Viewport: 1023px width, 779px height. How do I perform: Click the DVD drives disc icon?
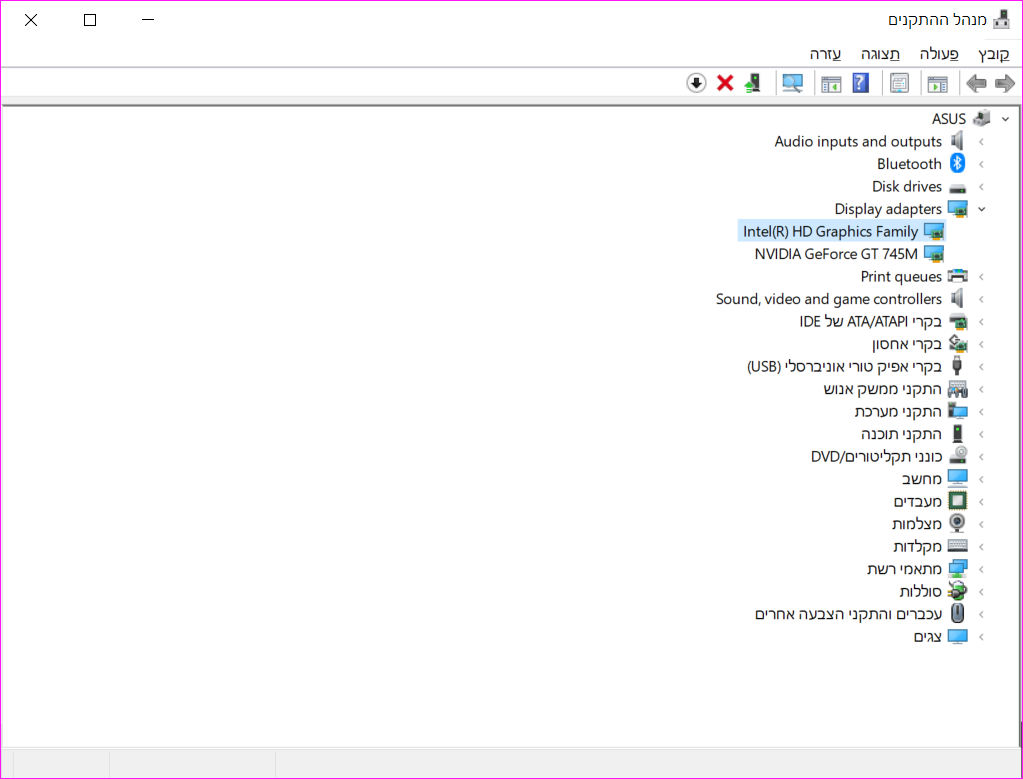tap(957, 455)
